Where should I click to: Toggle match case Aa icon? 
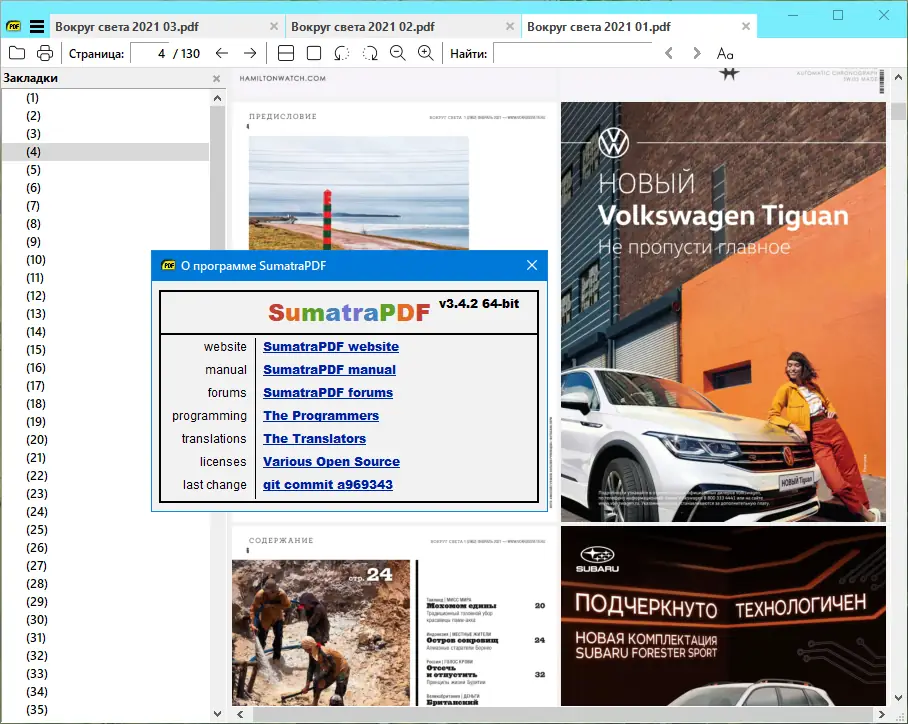click(x=725, y=53)
